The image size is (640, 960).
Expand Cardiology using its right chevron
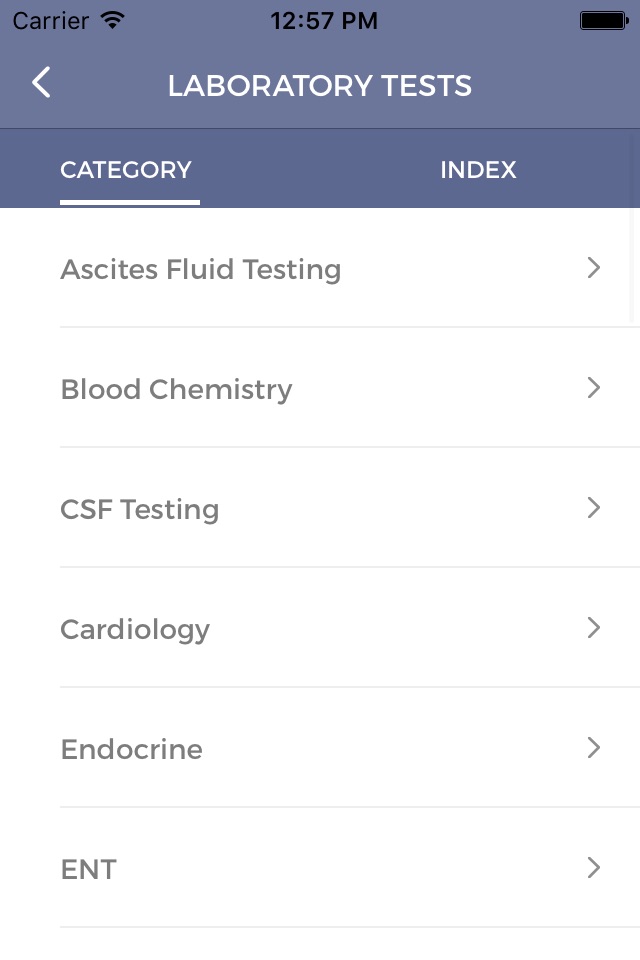pyautogui.click(x=593, y=628)
